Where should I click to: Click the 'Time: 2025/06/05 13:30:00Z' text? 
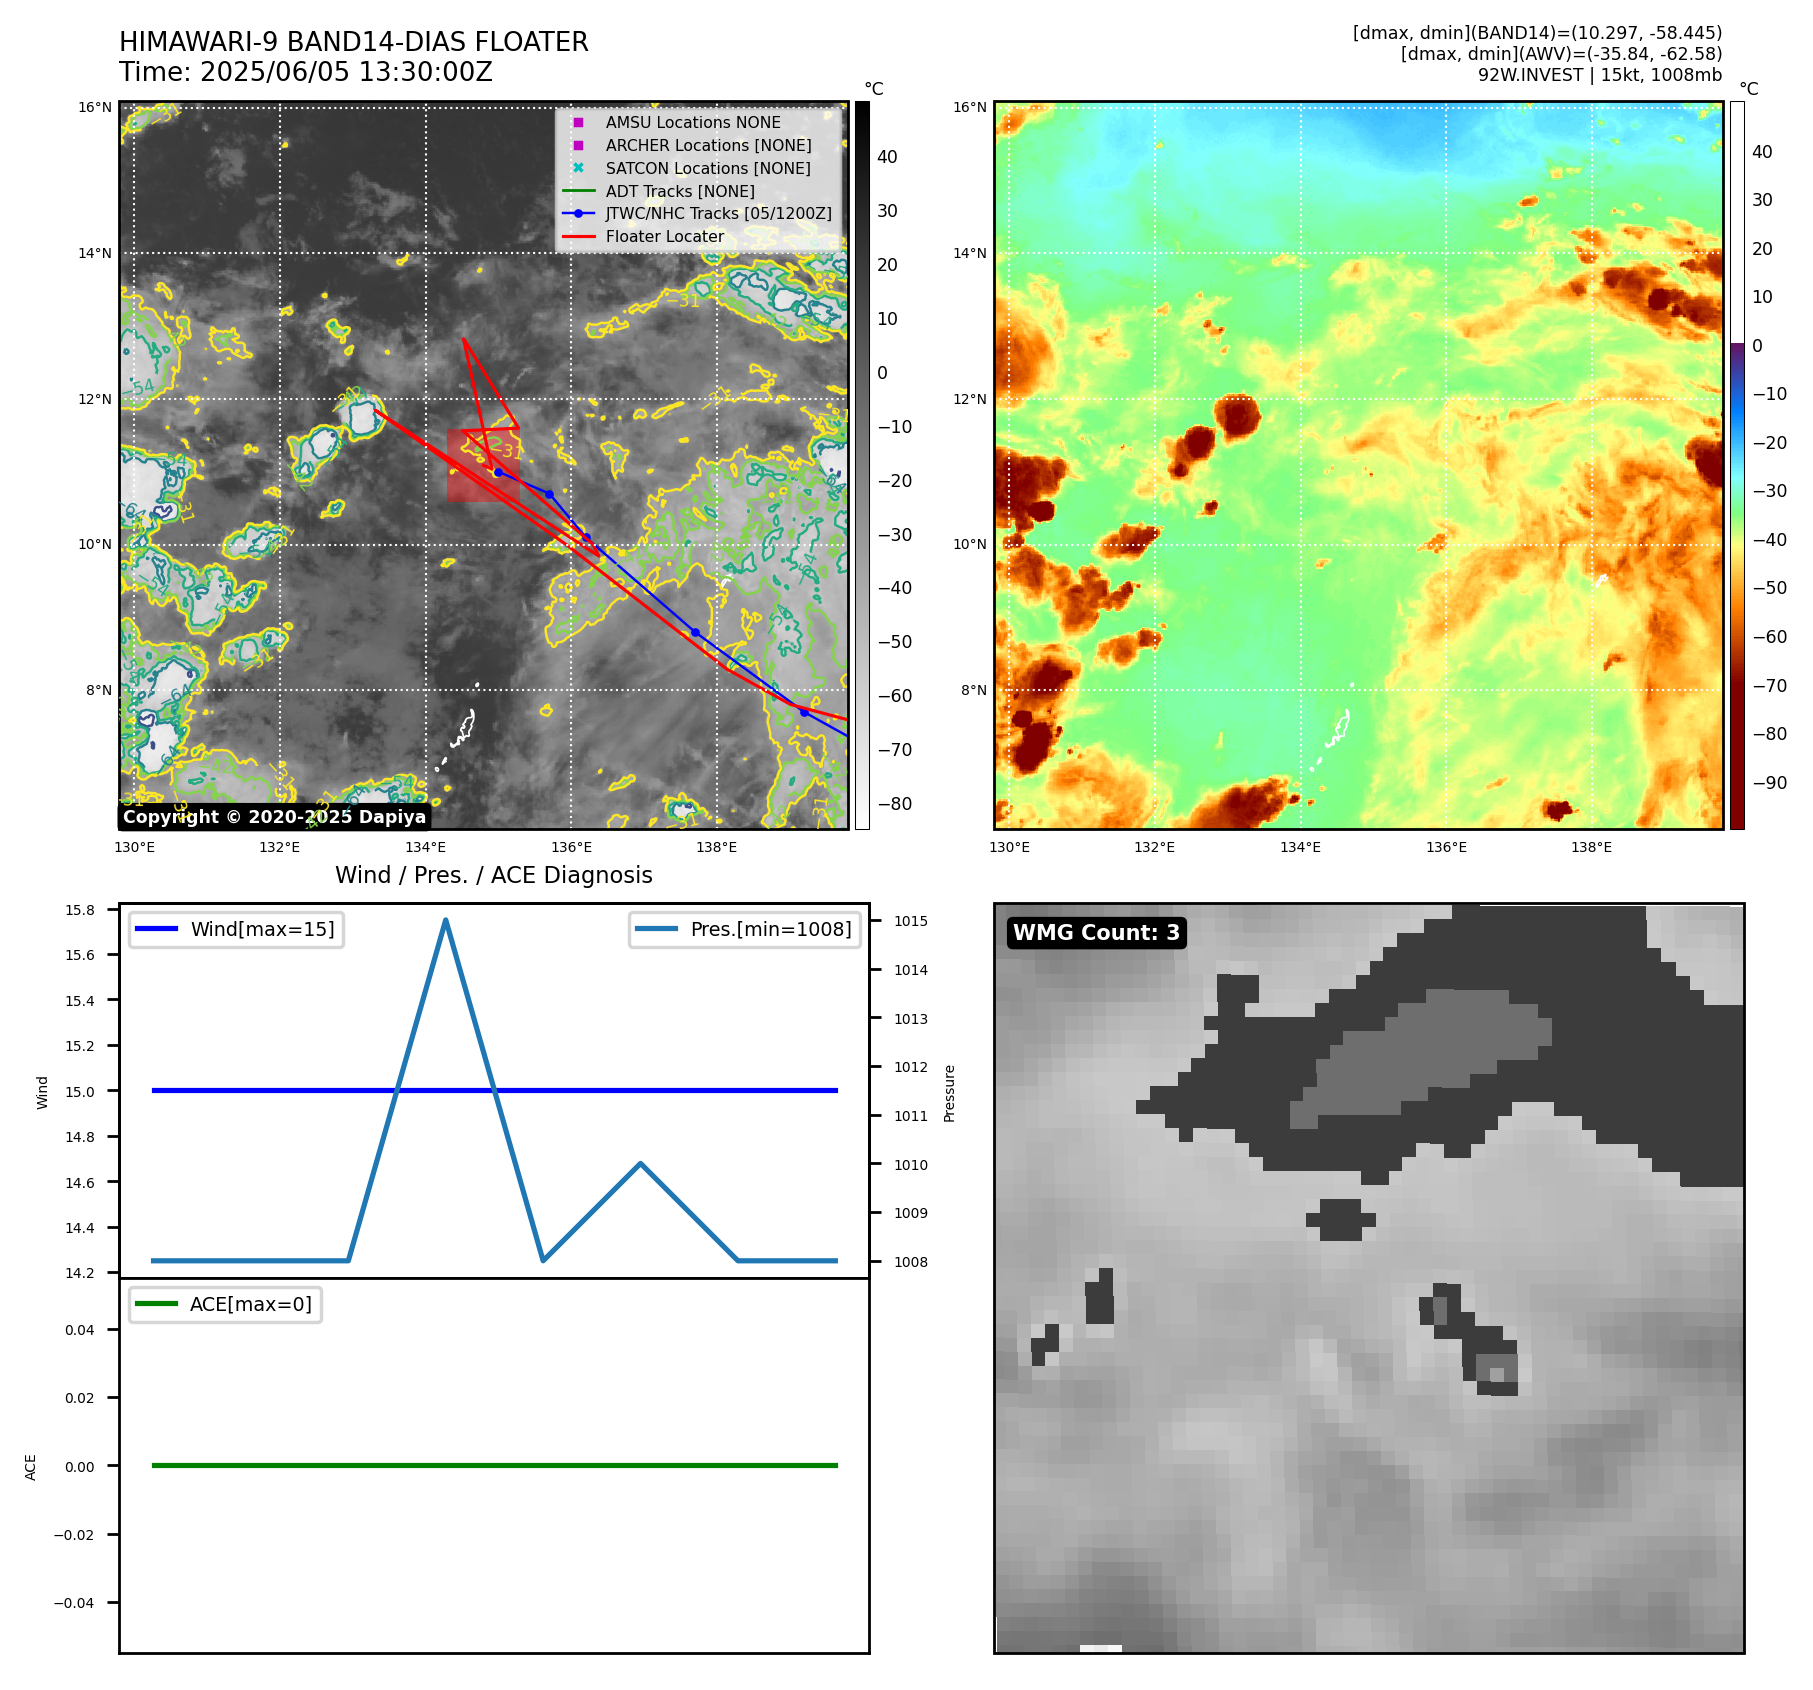pos(306,72)
